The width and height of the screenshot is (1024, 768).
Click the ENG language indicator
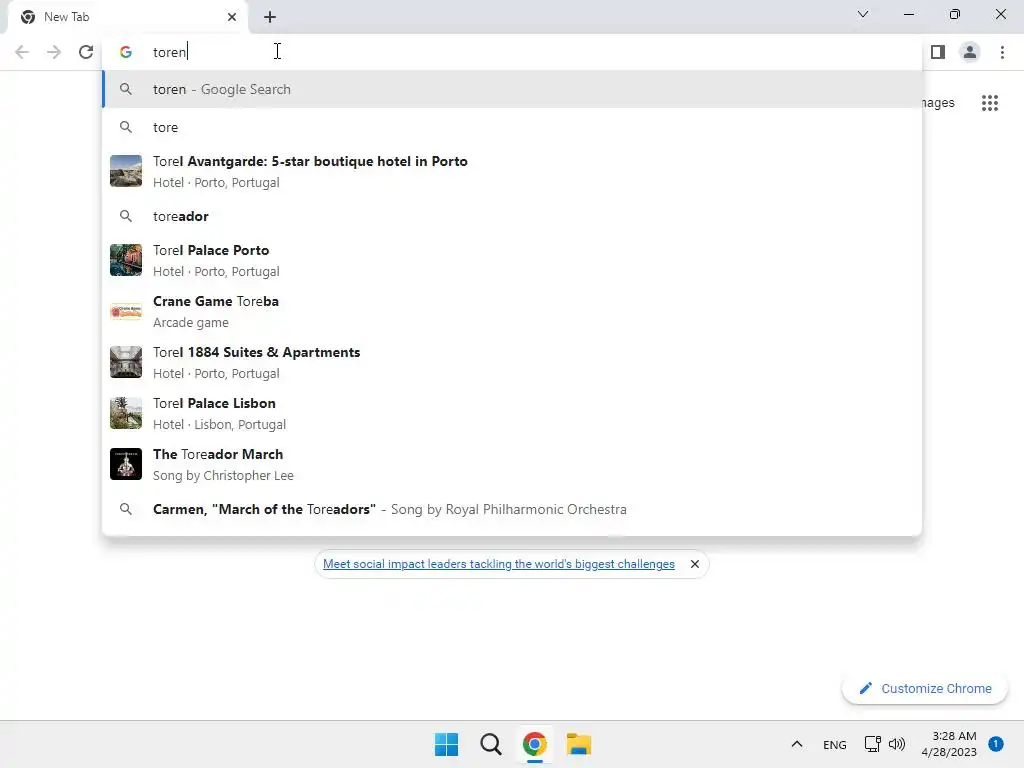835,744
